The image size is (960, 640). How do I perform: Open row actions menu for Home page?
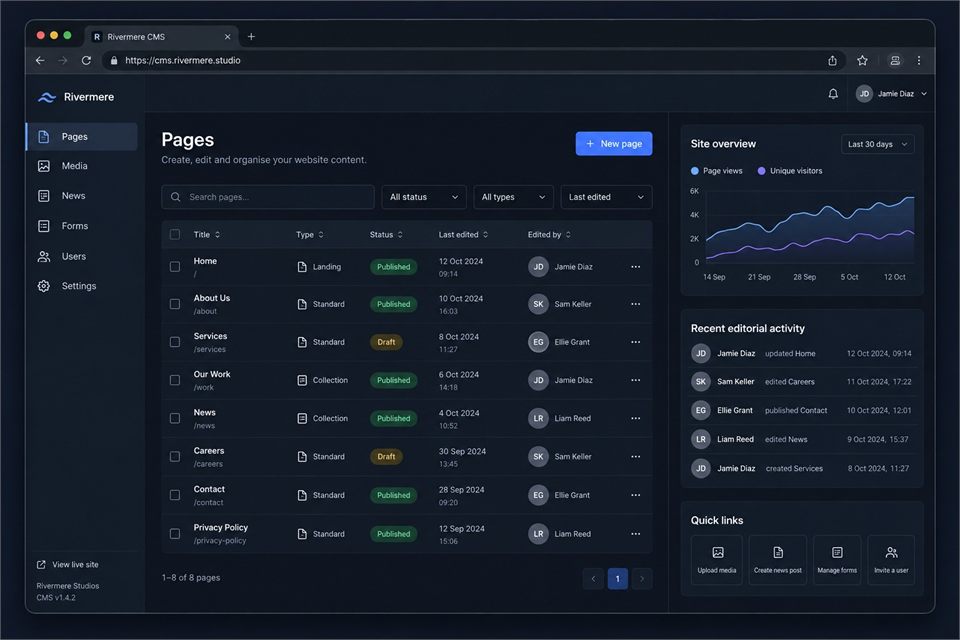(636, 266)
